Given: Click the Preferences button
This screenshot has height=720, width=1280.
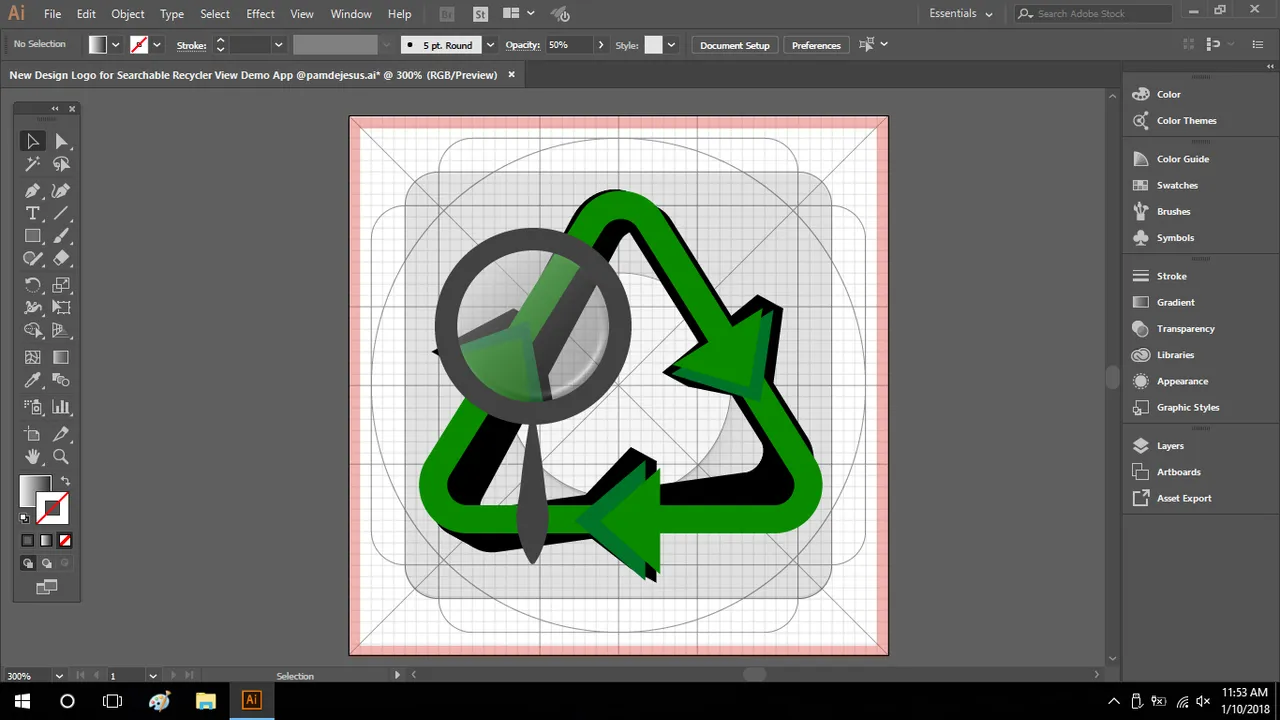Looking at the screenshot, I should click(x=816, y=45).
